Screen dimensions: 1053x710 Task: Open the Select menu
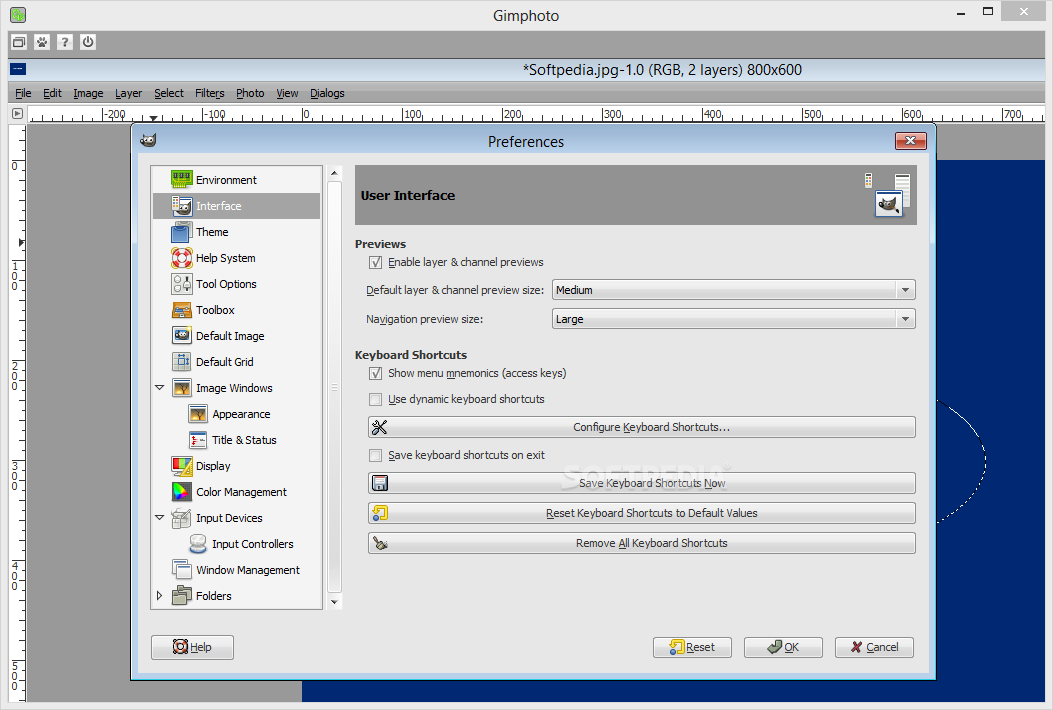click(x=169, y=93)
